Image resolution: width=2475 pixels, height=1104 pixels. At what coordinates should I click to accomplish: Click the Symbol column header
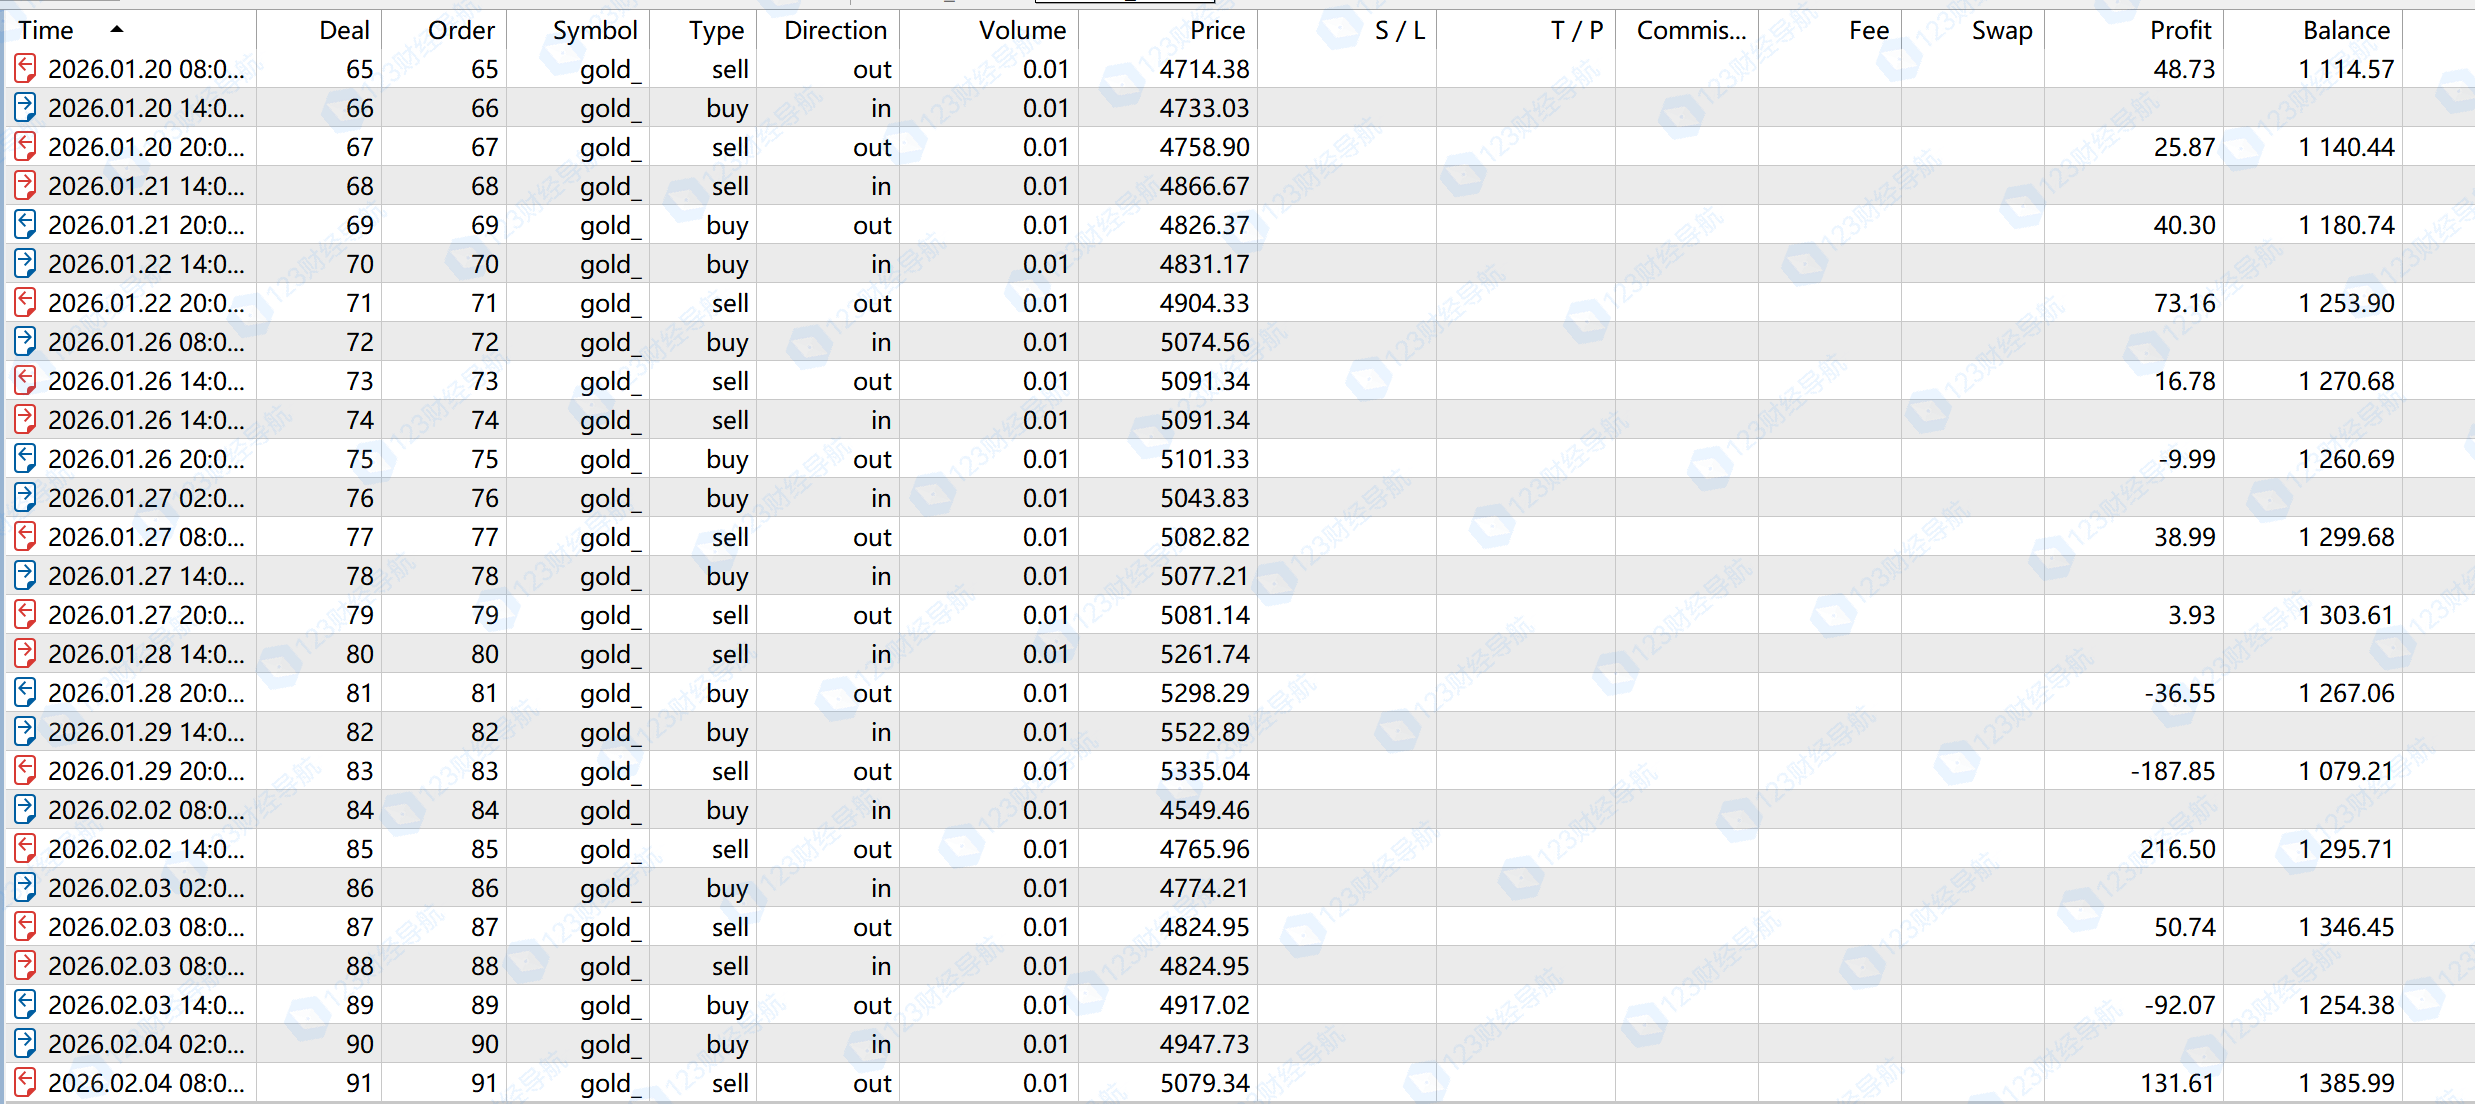point(594,30)
